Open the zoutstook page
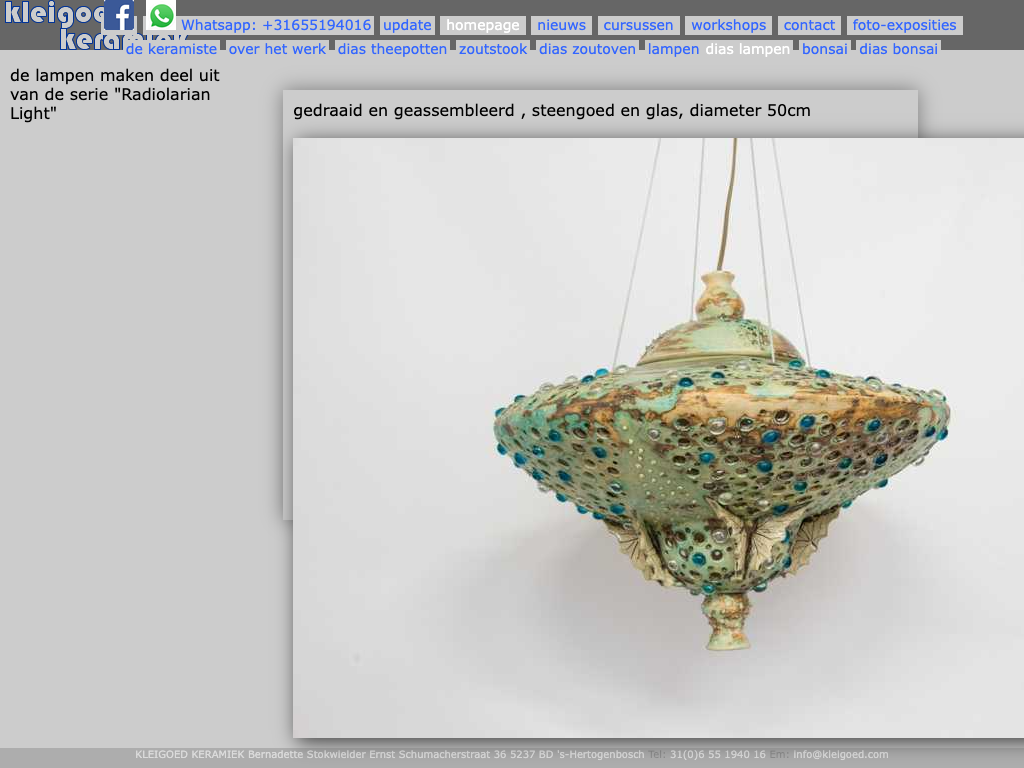This screenshot has width=1024, height=768. pos(493,49)
